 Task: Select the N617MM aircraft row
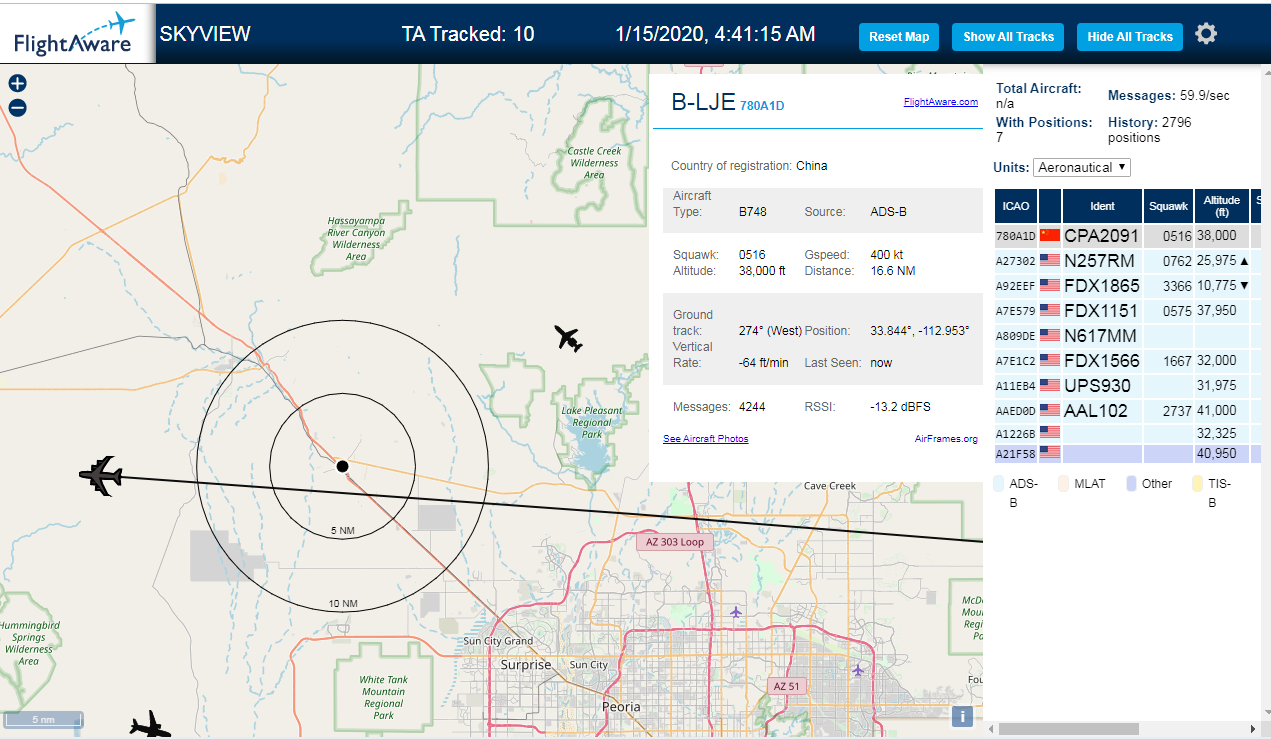pyautogui.click(x=1127, y=335)
